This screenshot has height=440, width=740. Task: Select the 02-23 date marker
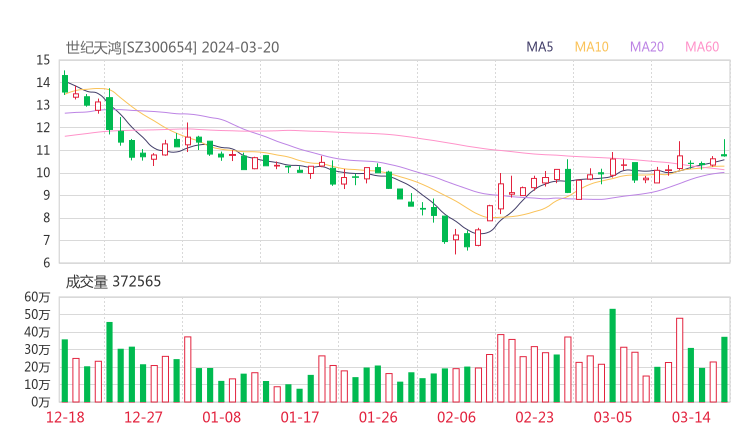point(535,417)
